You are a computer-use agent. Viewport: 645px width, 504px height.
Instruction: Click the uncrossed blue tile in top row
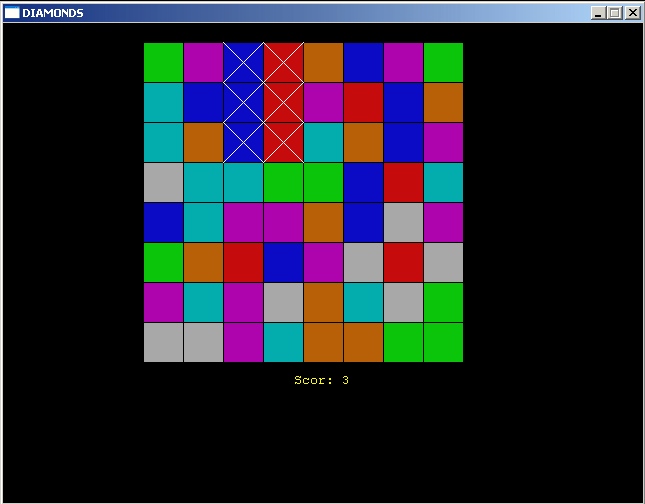coord(363,63)
